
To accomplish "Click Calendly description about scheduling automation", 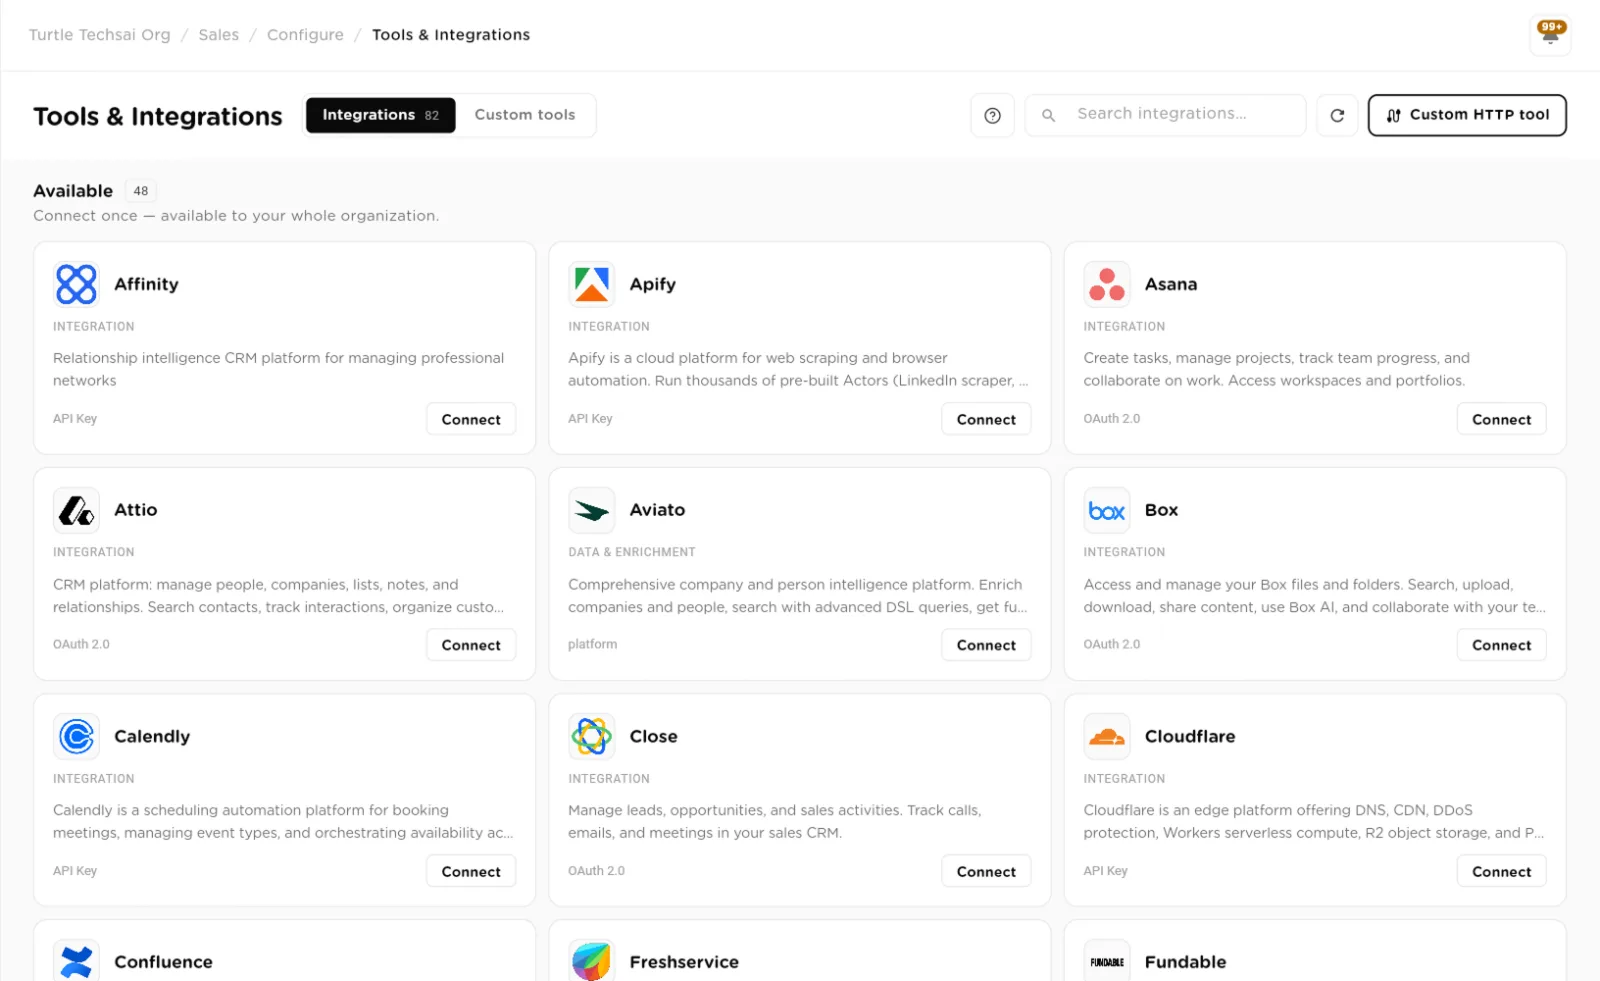I will (x=283, y=821).
